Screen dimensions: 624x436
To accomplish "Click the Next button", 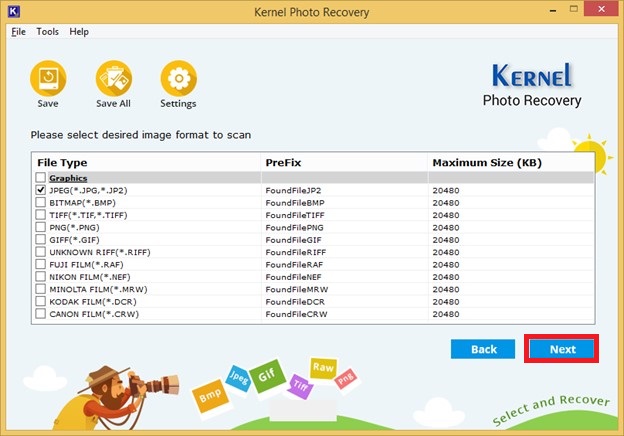I will 562,349.
